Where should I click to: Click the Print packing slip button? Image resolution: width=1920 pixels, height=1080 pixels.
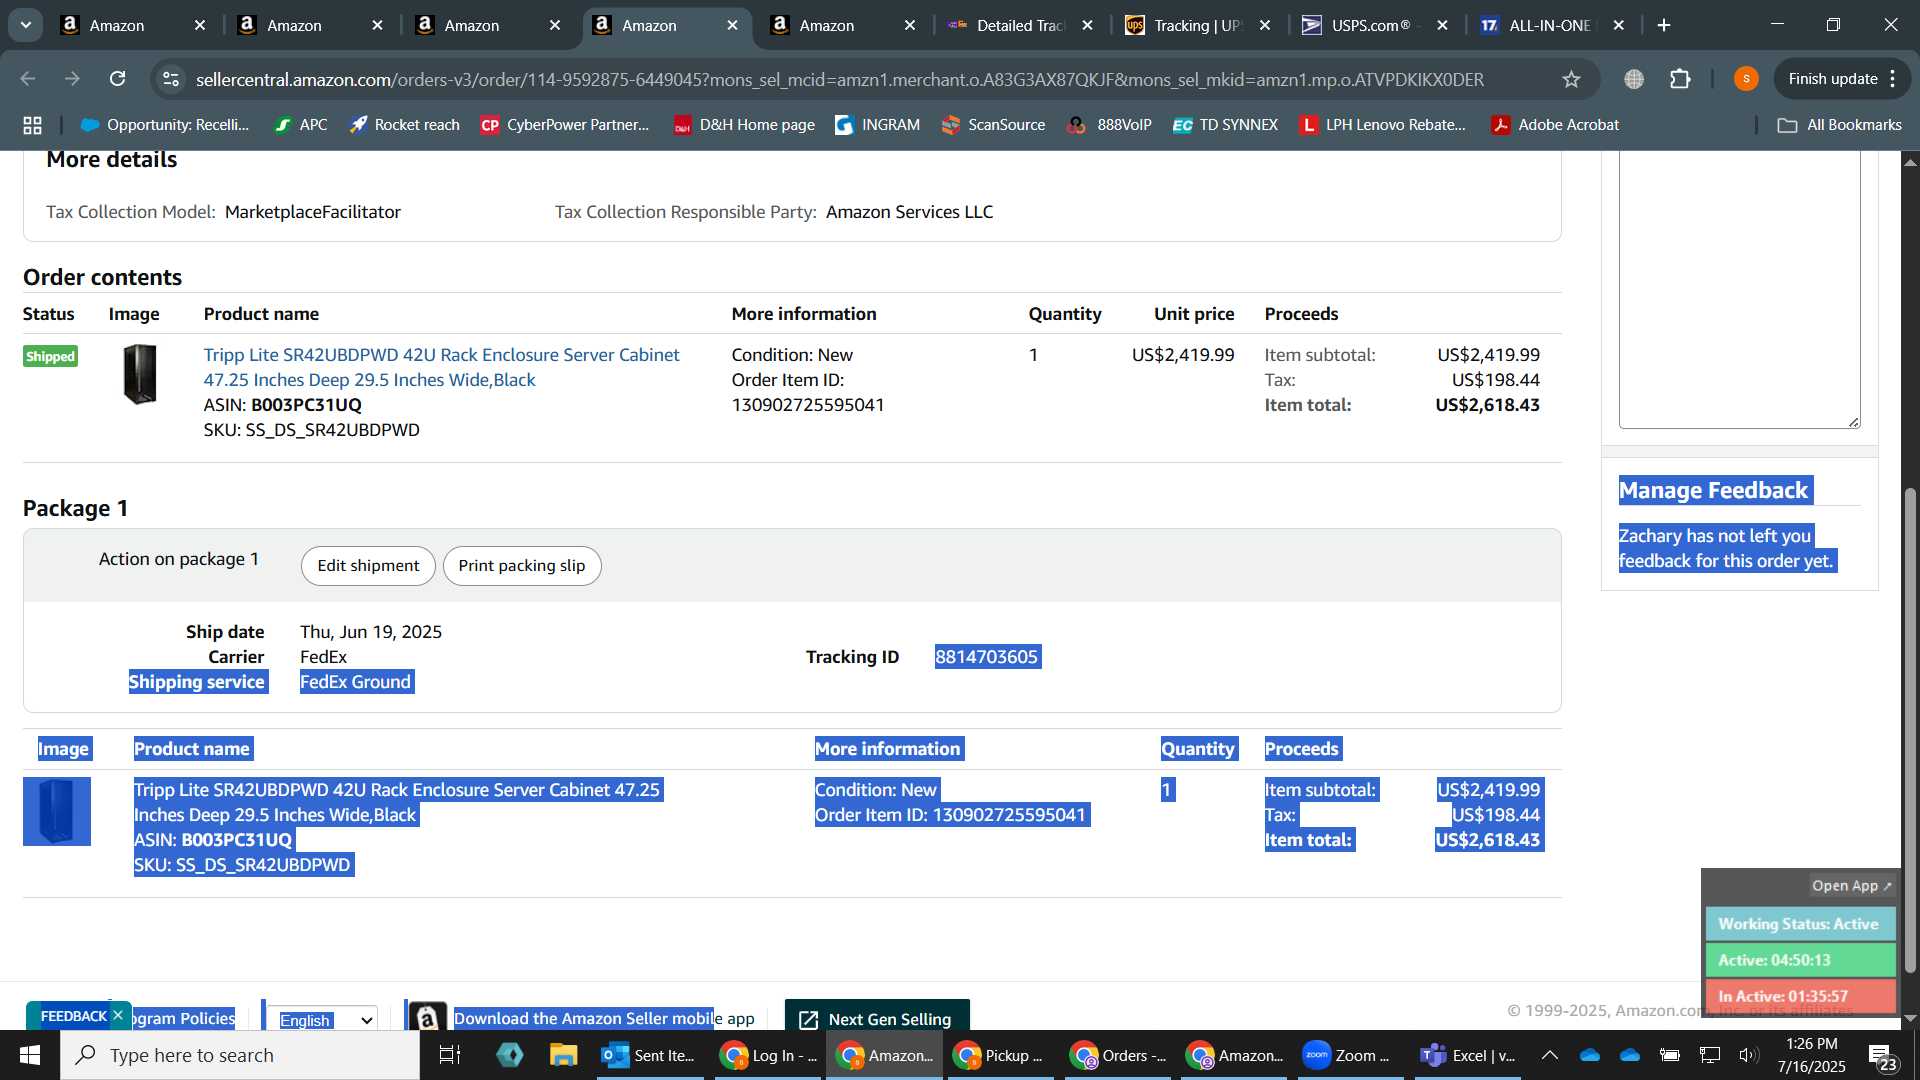point(521,566)
